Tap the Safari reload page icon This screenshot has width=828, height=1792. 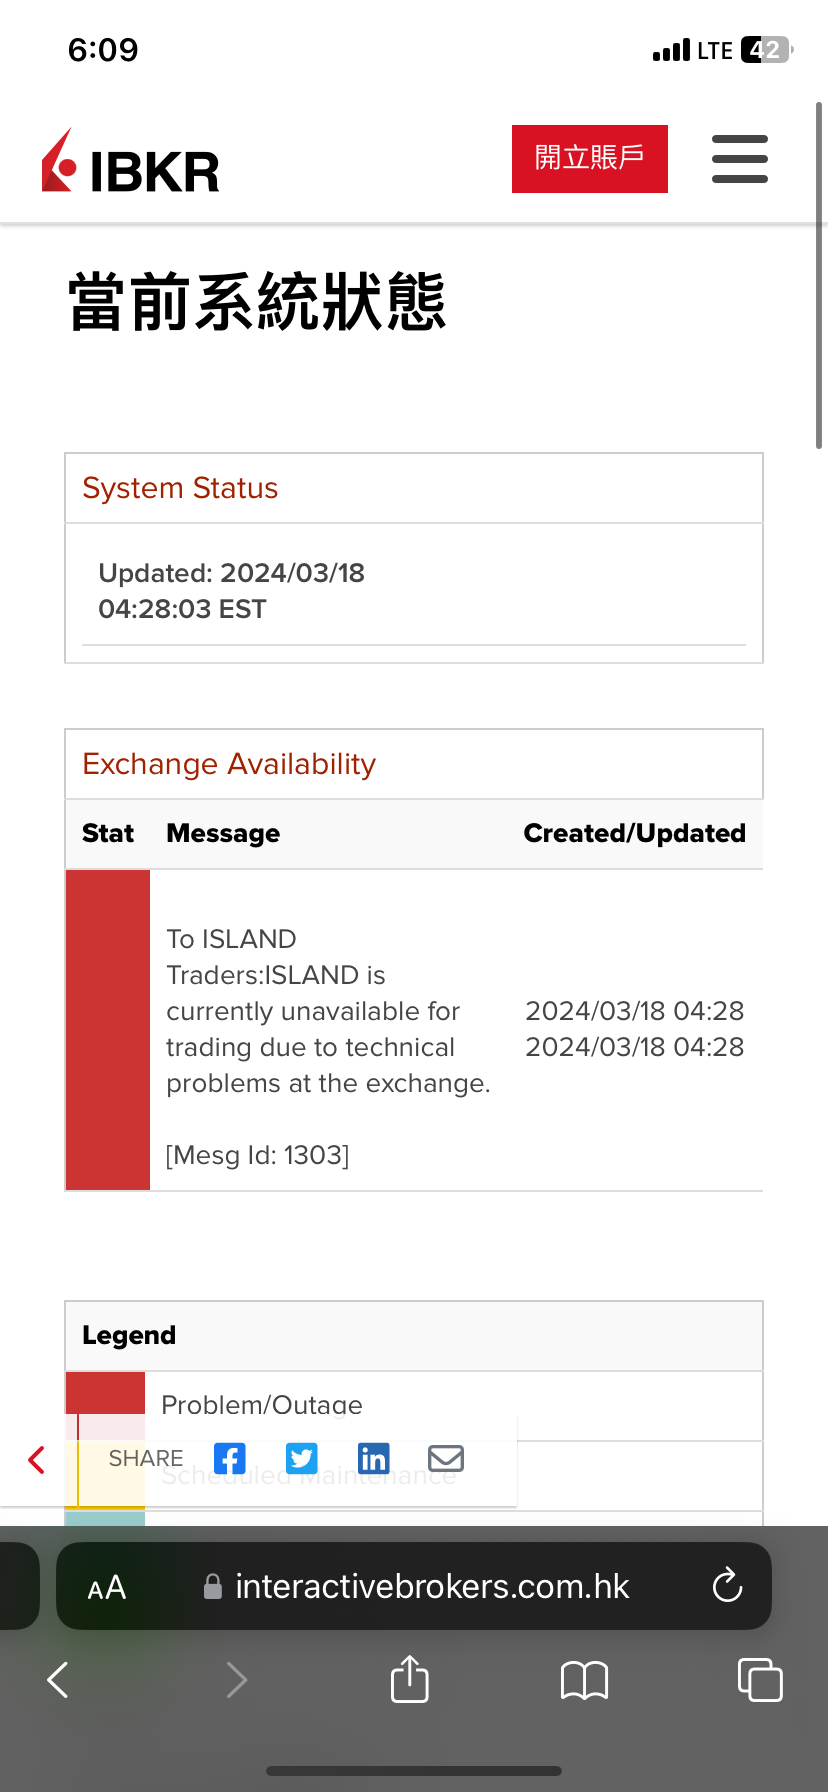pos(727,1586)
